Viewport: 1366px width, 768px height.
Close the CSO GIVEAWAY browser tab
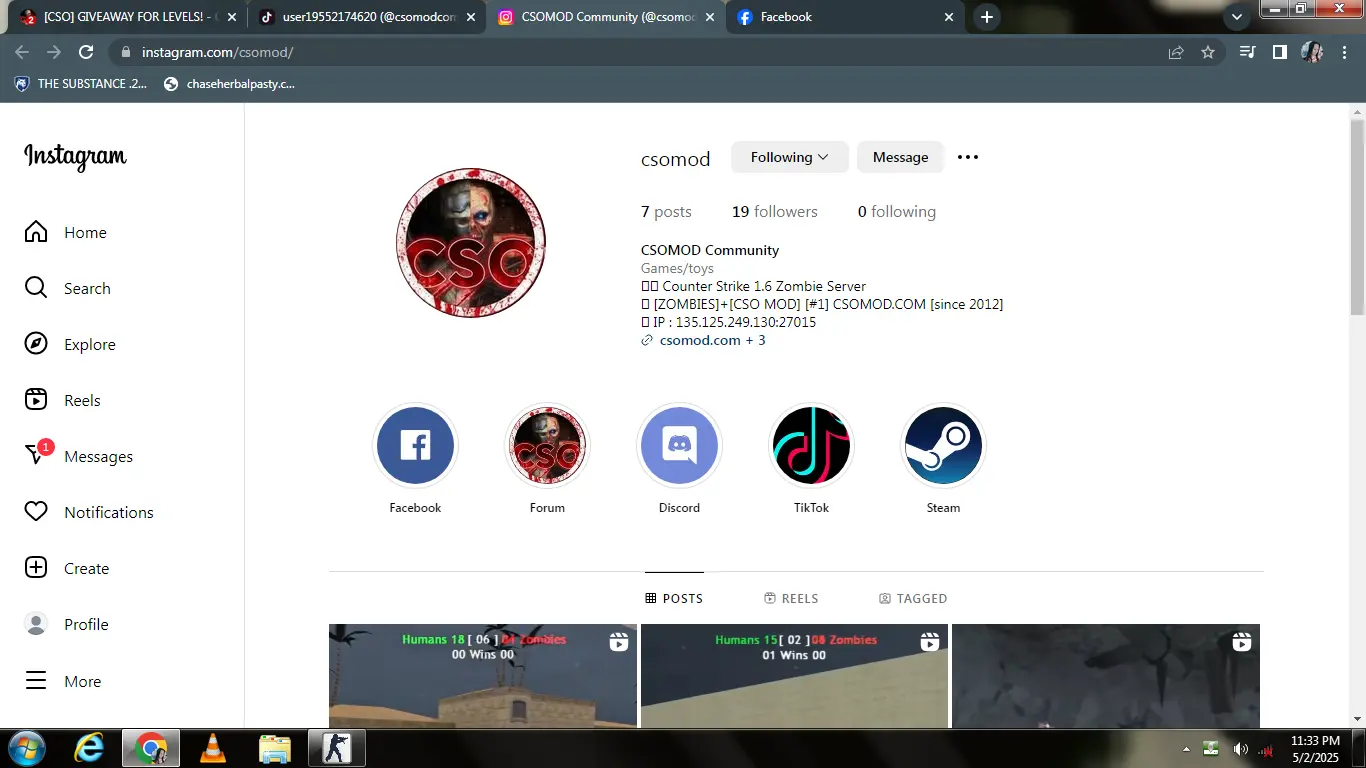232,17
